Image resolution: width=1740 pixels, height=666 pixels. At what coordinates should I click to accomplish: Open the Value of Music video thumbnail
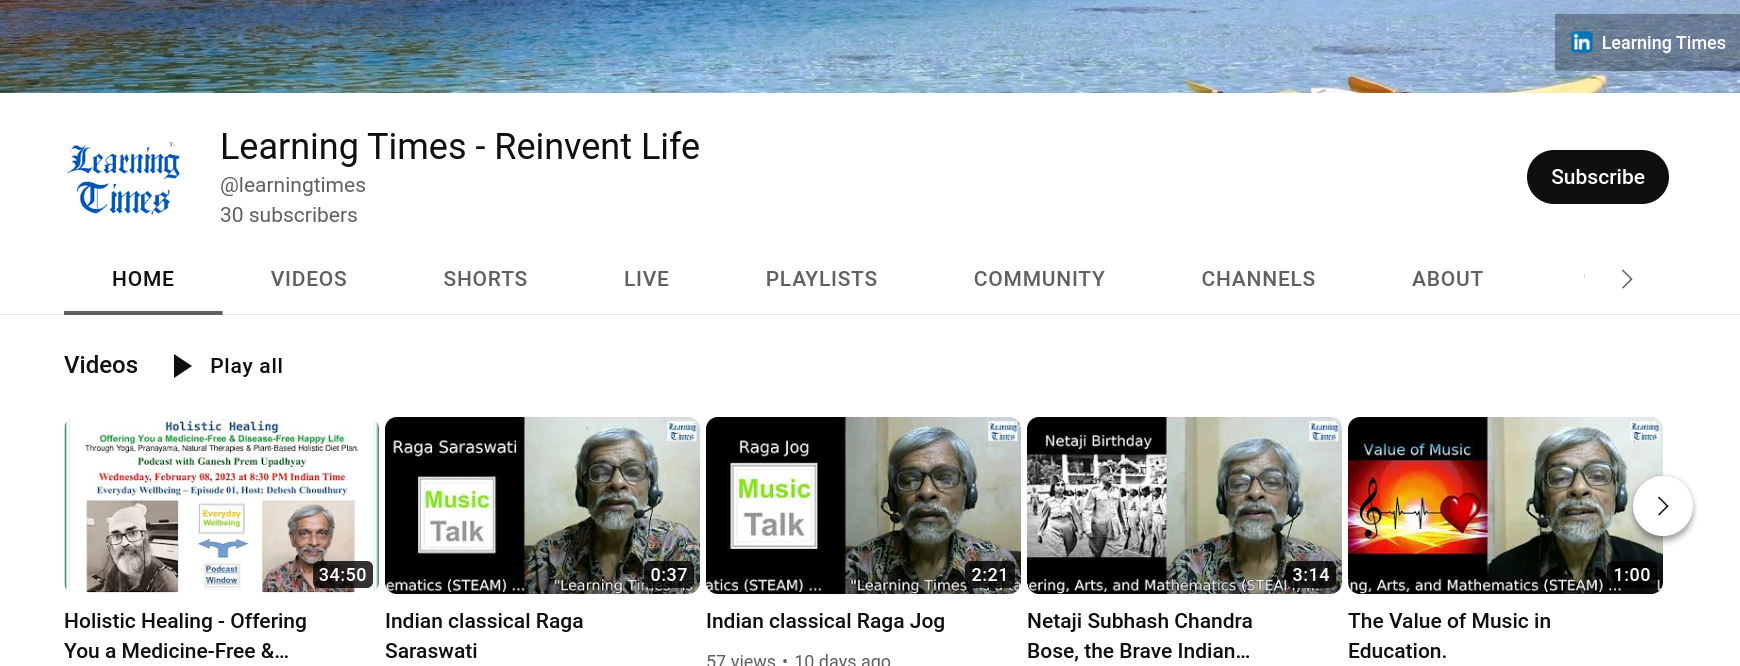click(x=1505, y=505)
